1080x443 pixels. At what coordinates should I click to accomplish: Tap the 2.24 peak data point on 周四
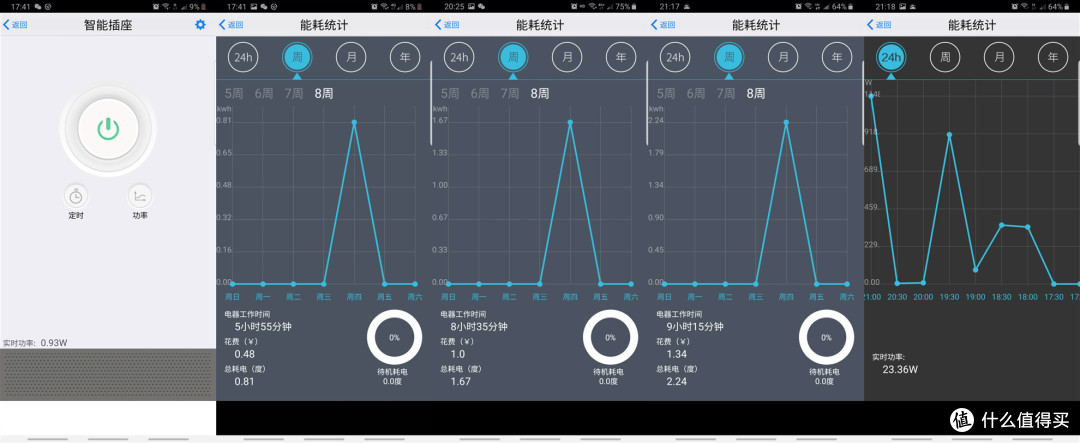(x=786, y=123)
